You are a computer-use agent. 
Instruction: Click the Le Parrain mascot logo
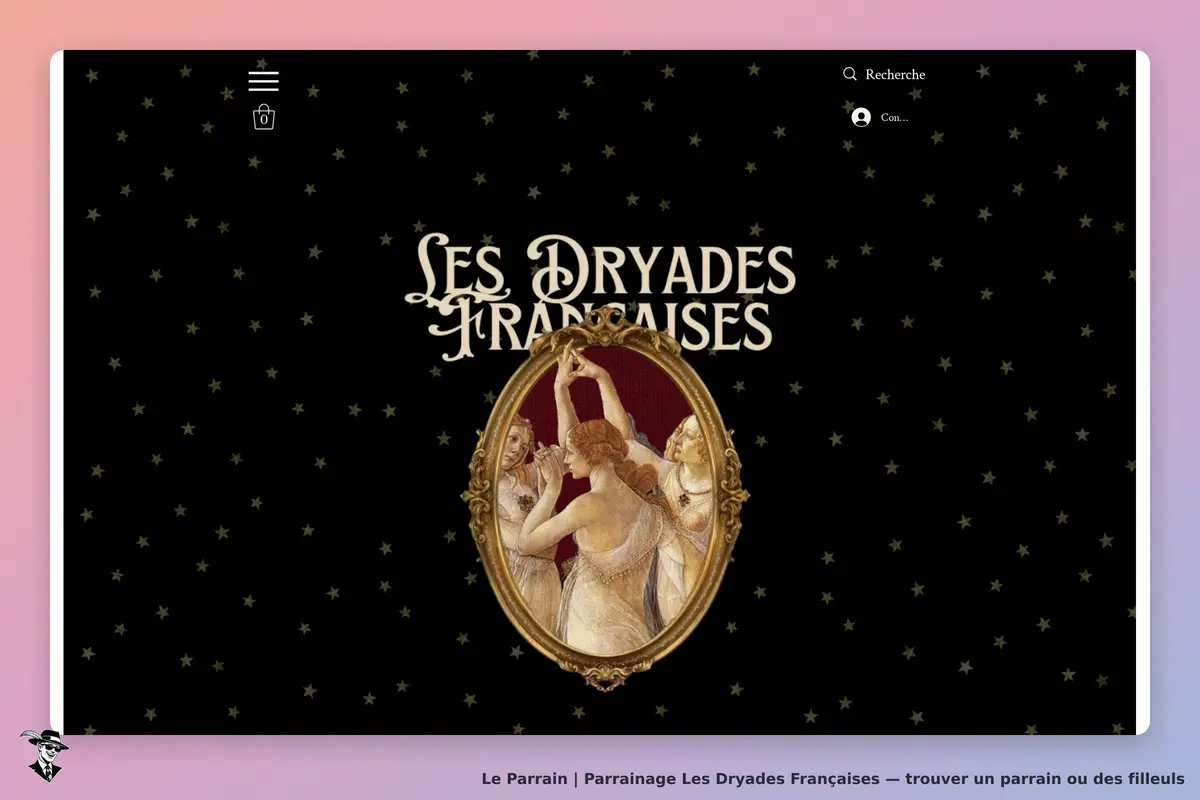(x=44, y=755)
